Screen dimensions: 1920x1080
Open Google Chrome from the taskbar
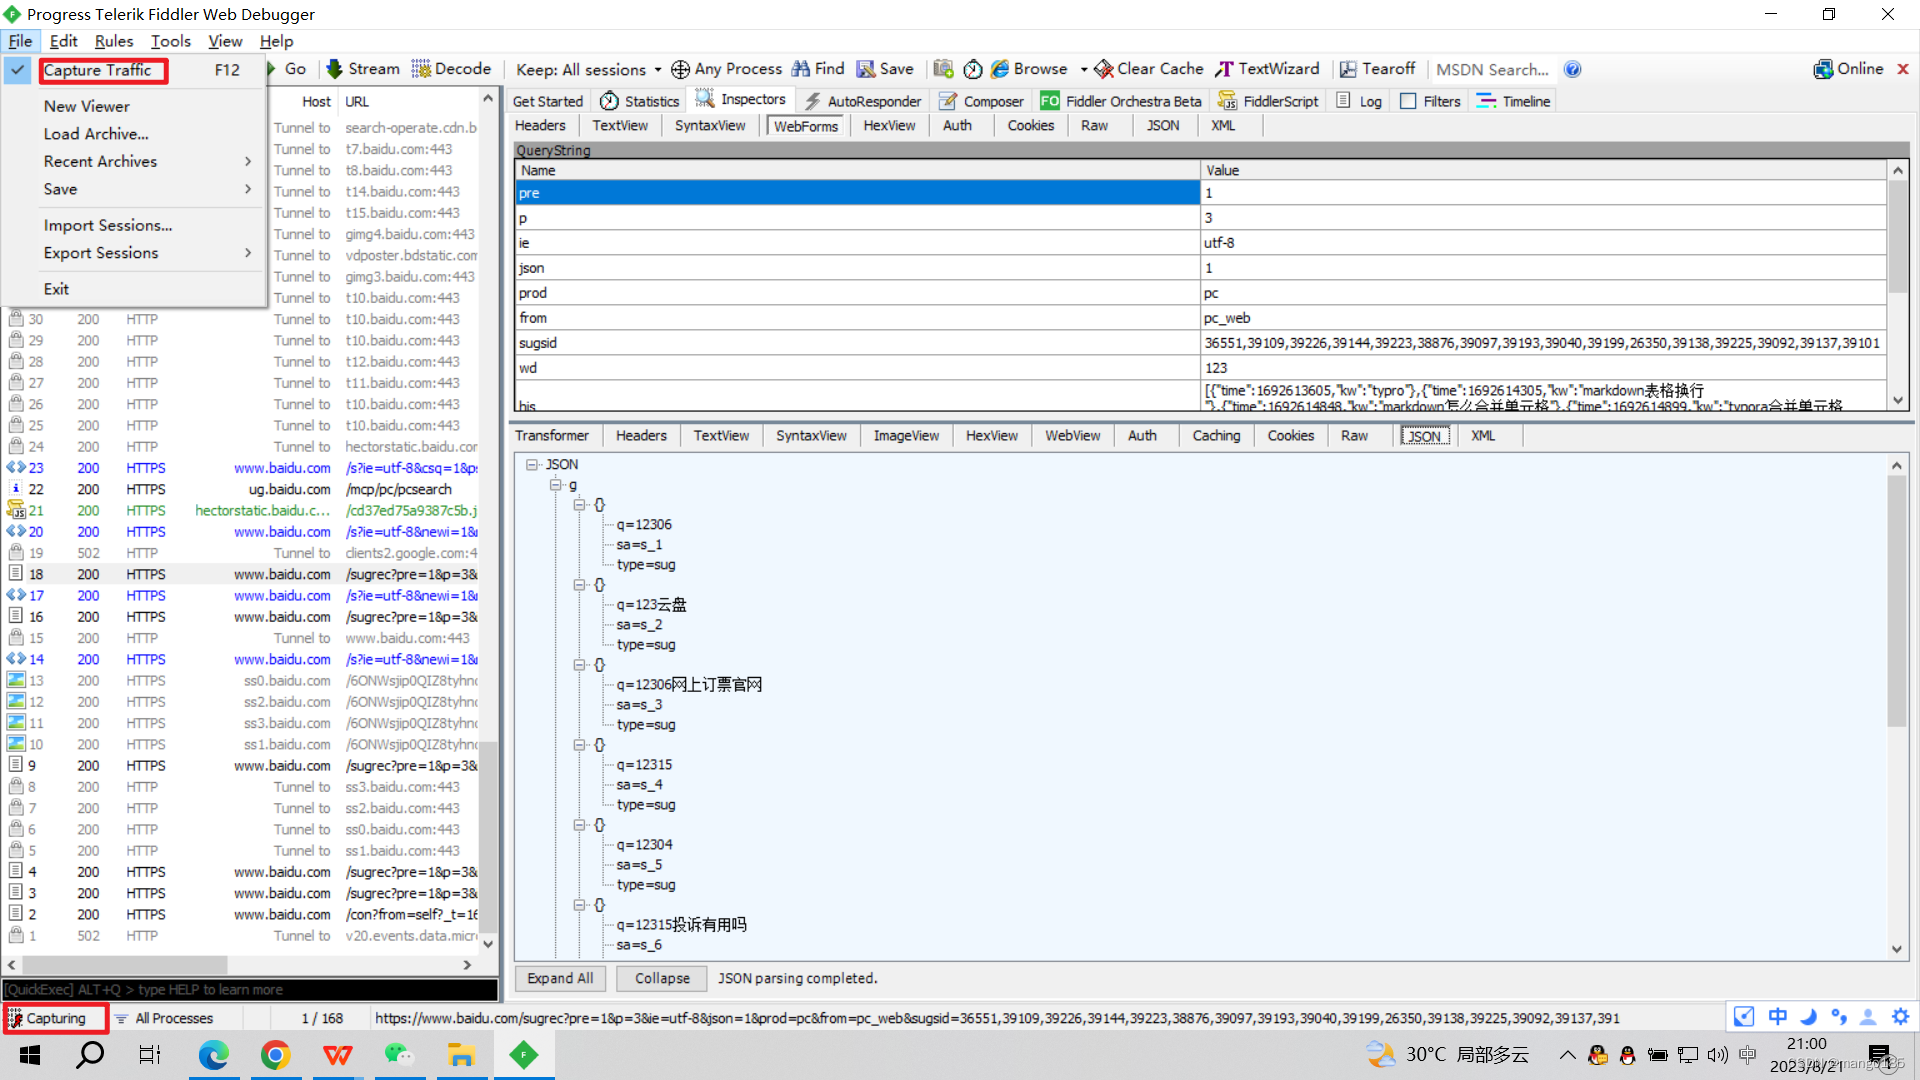tap(275, 1055)
